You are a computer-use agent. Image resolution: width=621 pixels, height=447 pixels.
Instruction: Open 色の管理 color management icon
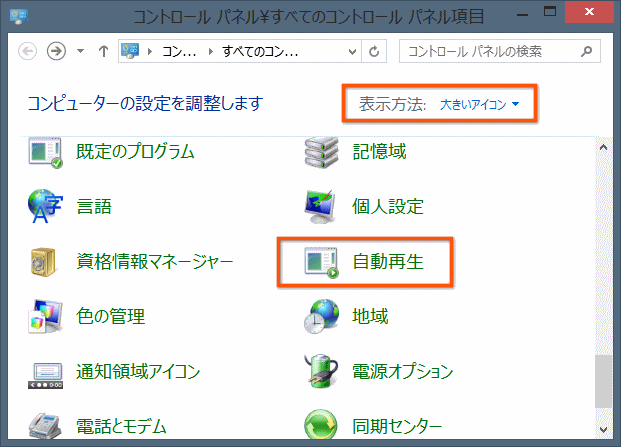pos(46,317)
